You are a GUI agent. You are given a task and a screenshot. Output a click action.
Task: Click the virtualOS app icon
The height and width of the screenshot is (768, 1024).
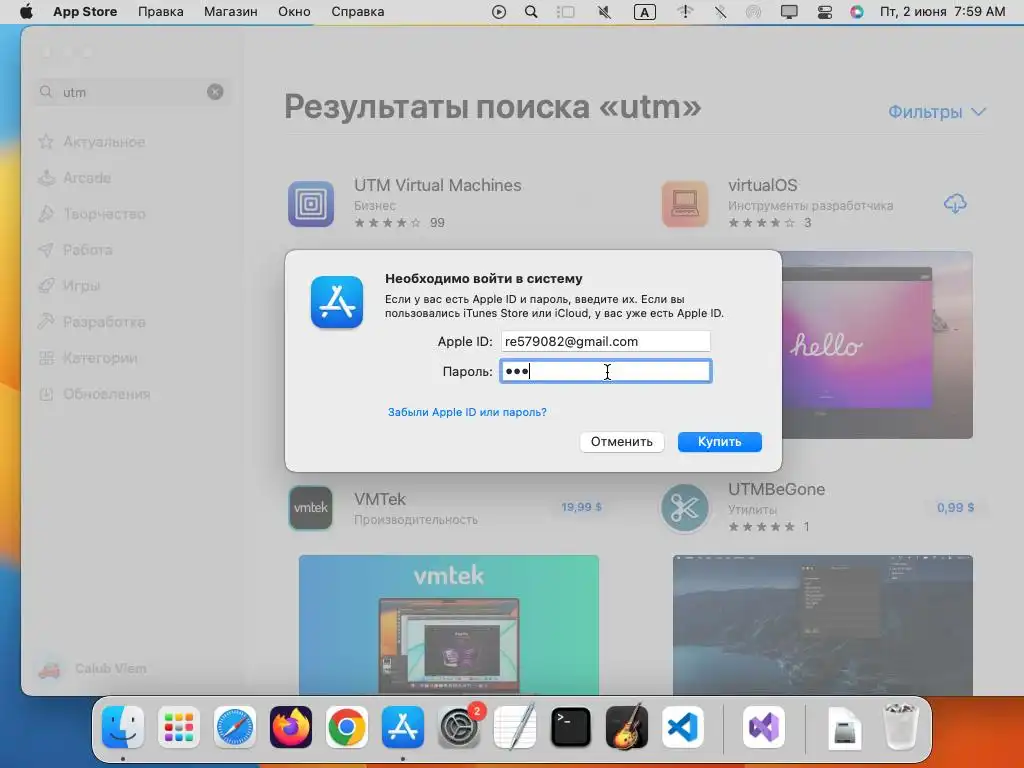click(x=685, y=204)
